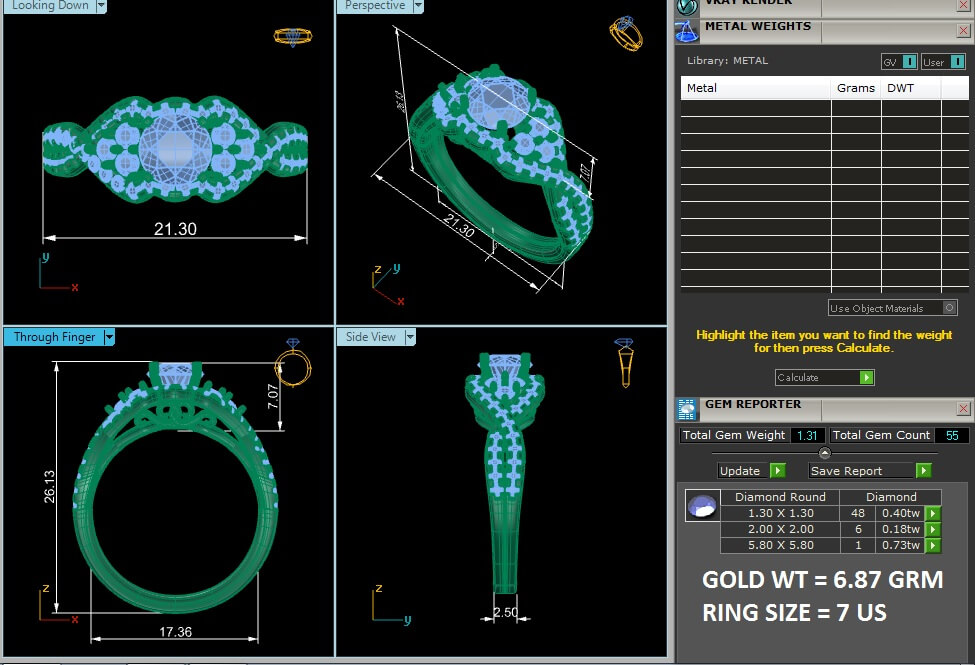Toggle the User library switch
The width and height of the screenshot is (975, 665).
(x=958, y=62)
